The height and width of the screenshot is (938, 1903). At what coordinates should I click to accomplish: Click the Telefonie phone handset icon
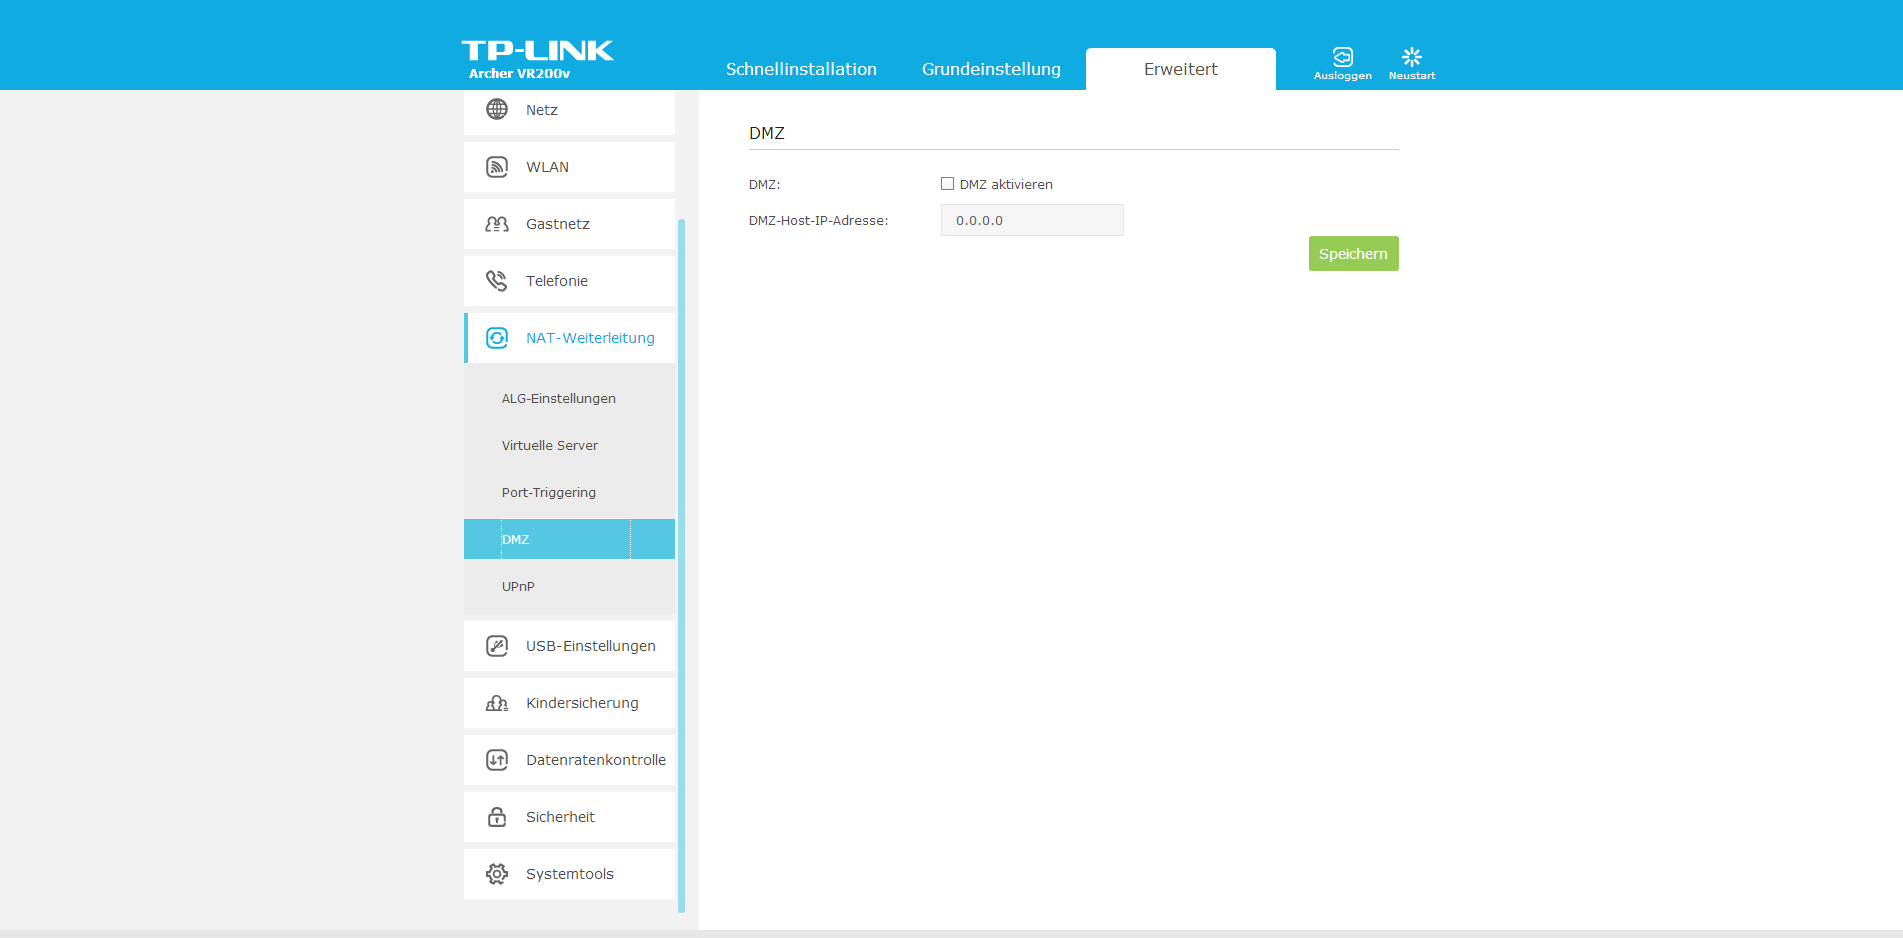click(x=496, y=281)
